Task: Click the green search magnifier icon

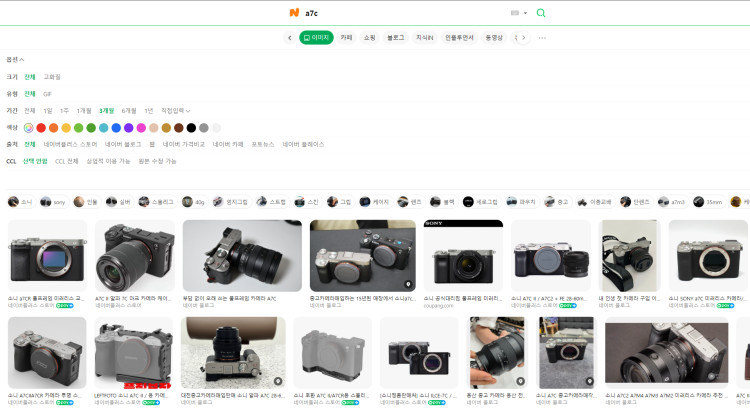Action: pos(541,13)
